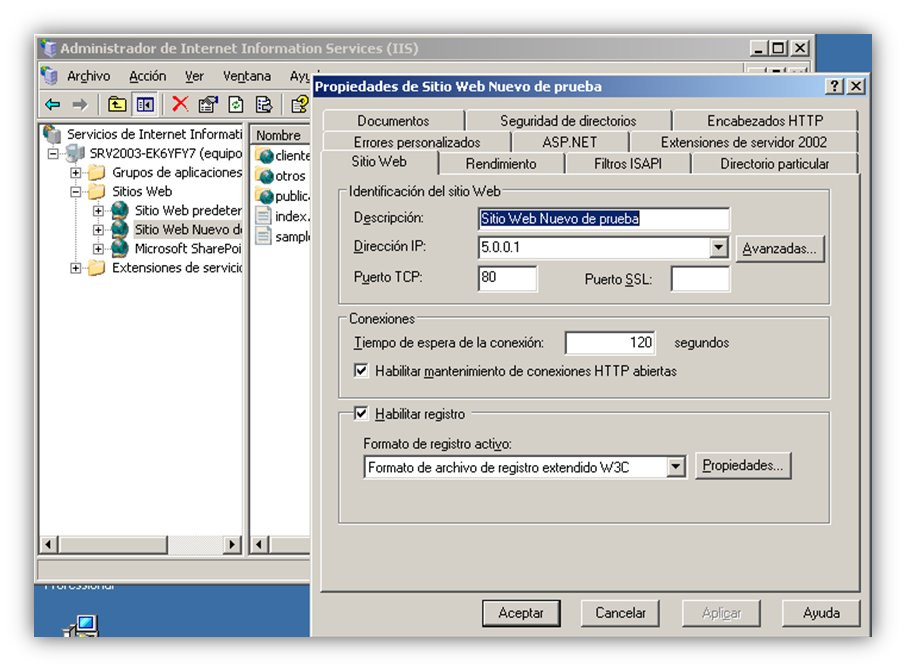This screenshot has width=906, height=671.
Task: Open the Dirección IP dropdown arrow
Action: pyautogui.click(x=718, y=247)
